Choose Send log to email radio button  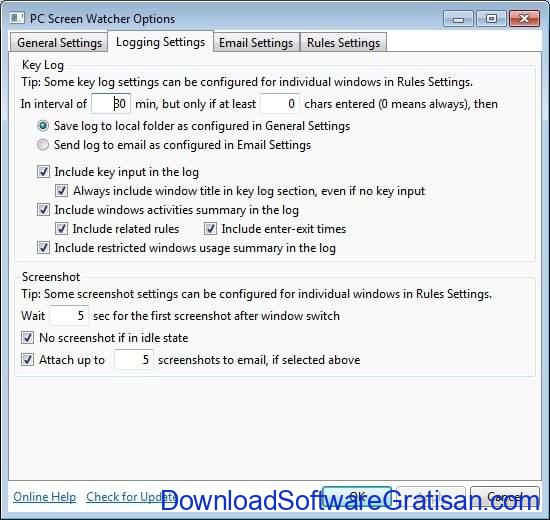coord(43,145)
